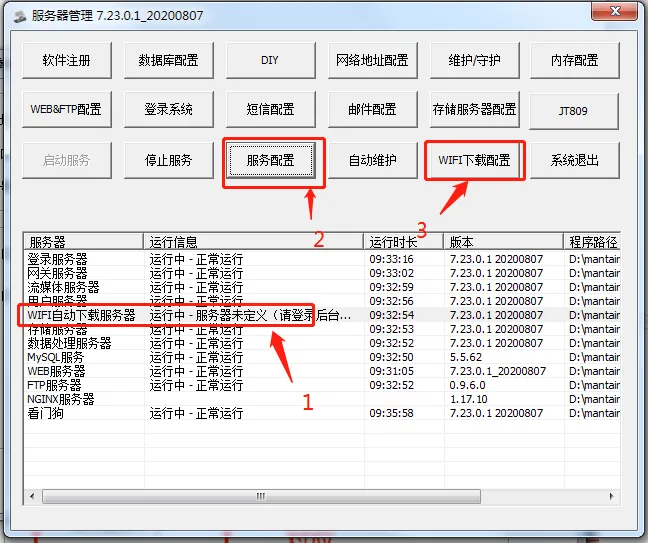Select the 登录服务器 row

pos(322,260)
